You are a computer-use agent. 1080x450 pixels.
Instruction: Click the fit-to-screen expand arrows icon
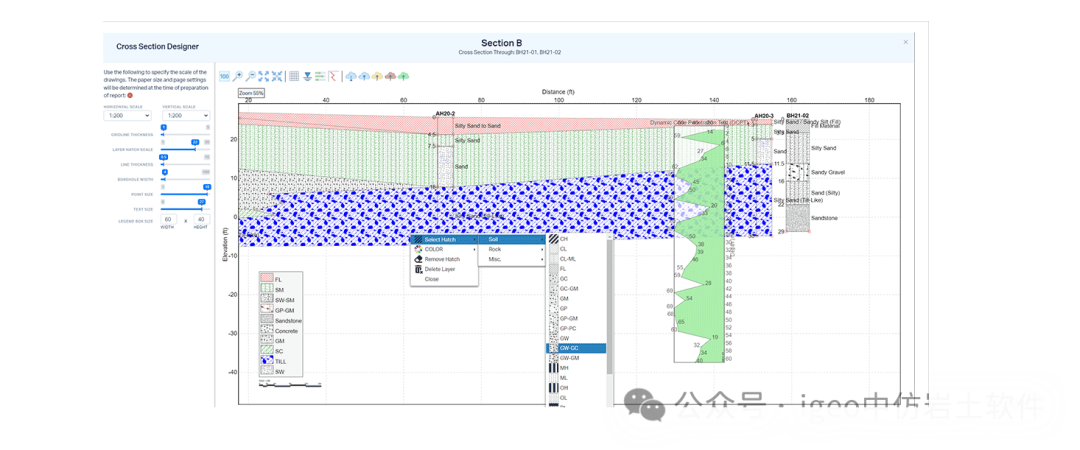[x=263, y=76]
